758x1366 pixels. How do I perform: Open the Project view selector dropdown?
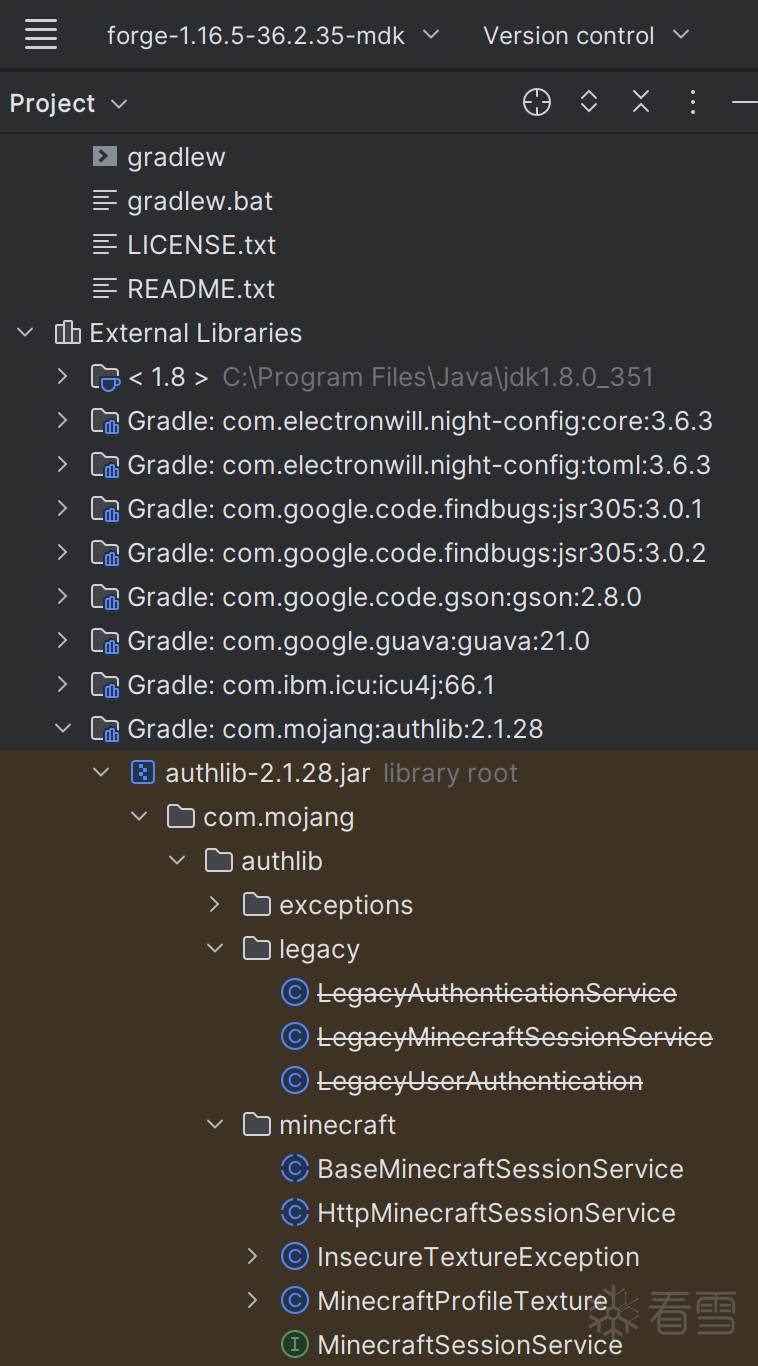click(x=68, y=103)
